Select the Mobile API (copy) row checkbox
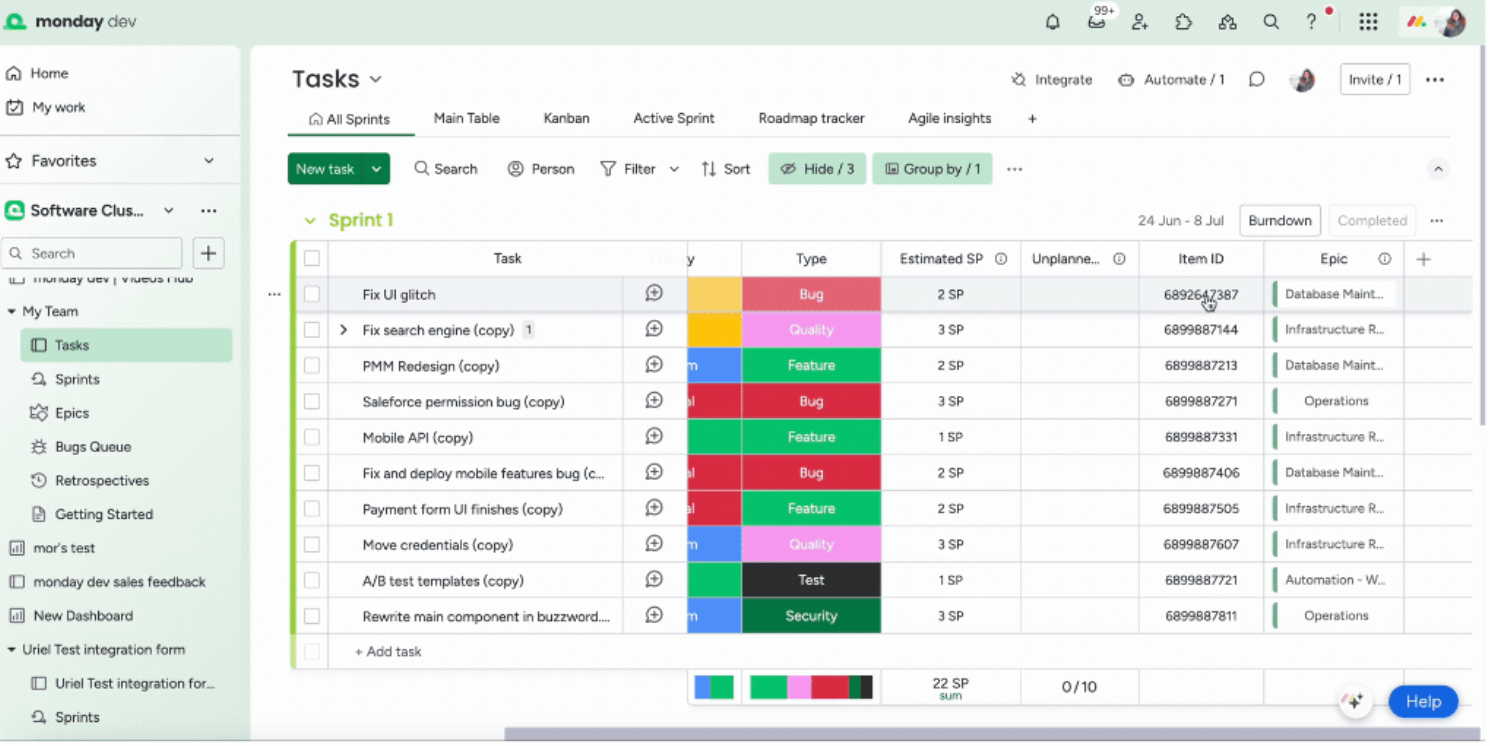The height and width of the screenshot is (746, 1490). pos(312,437)
